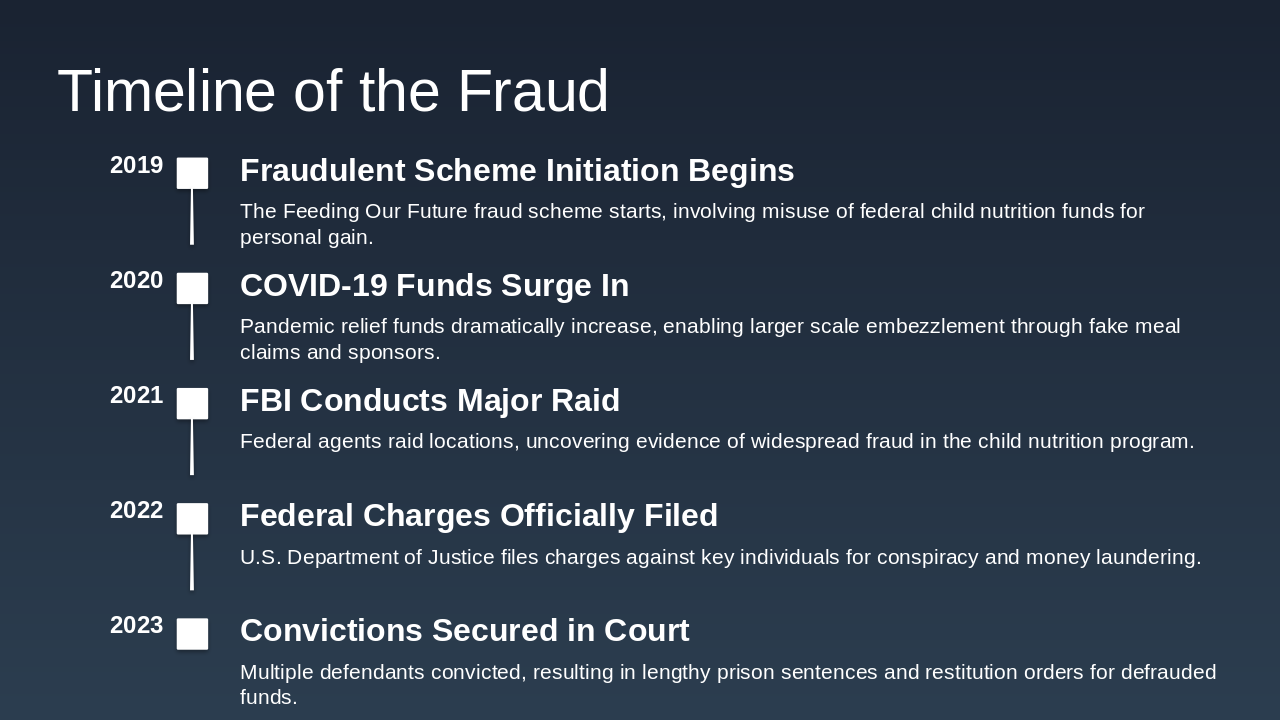Viewport: 1280px width, 720px height.
Task: Select the "FBI Conducts Major Raid" heading
Action: pyautogui.click(x=430, y=401)
